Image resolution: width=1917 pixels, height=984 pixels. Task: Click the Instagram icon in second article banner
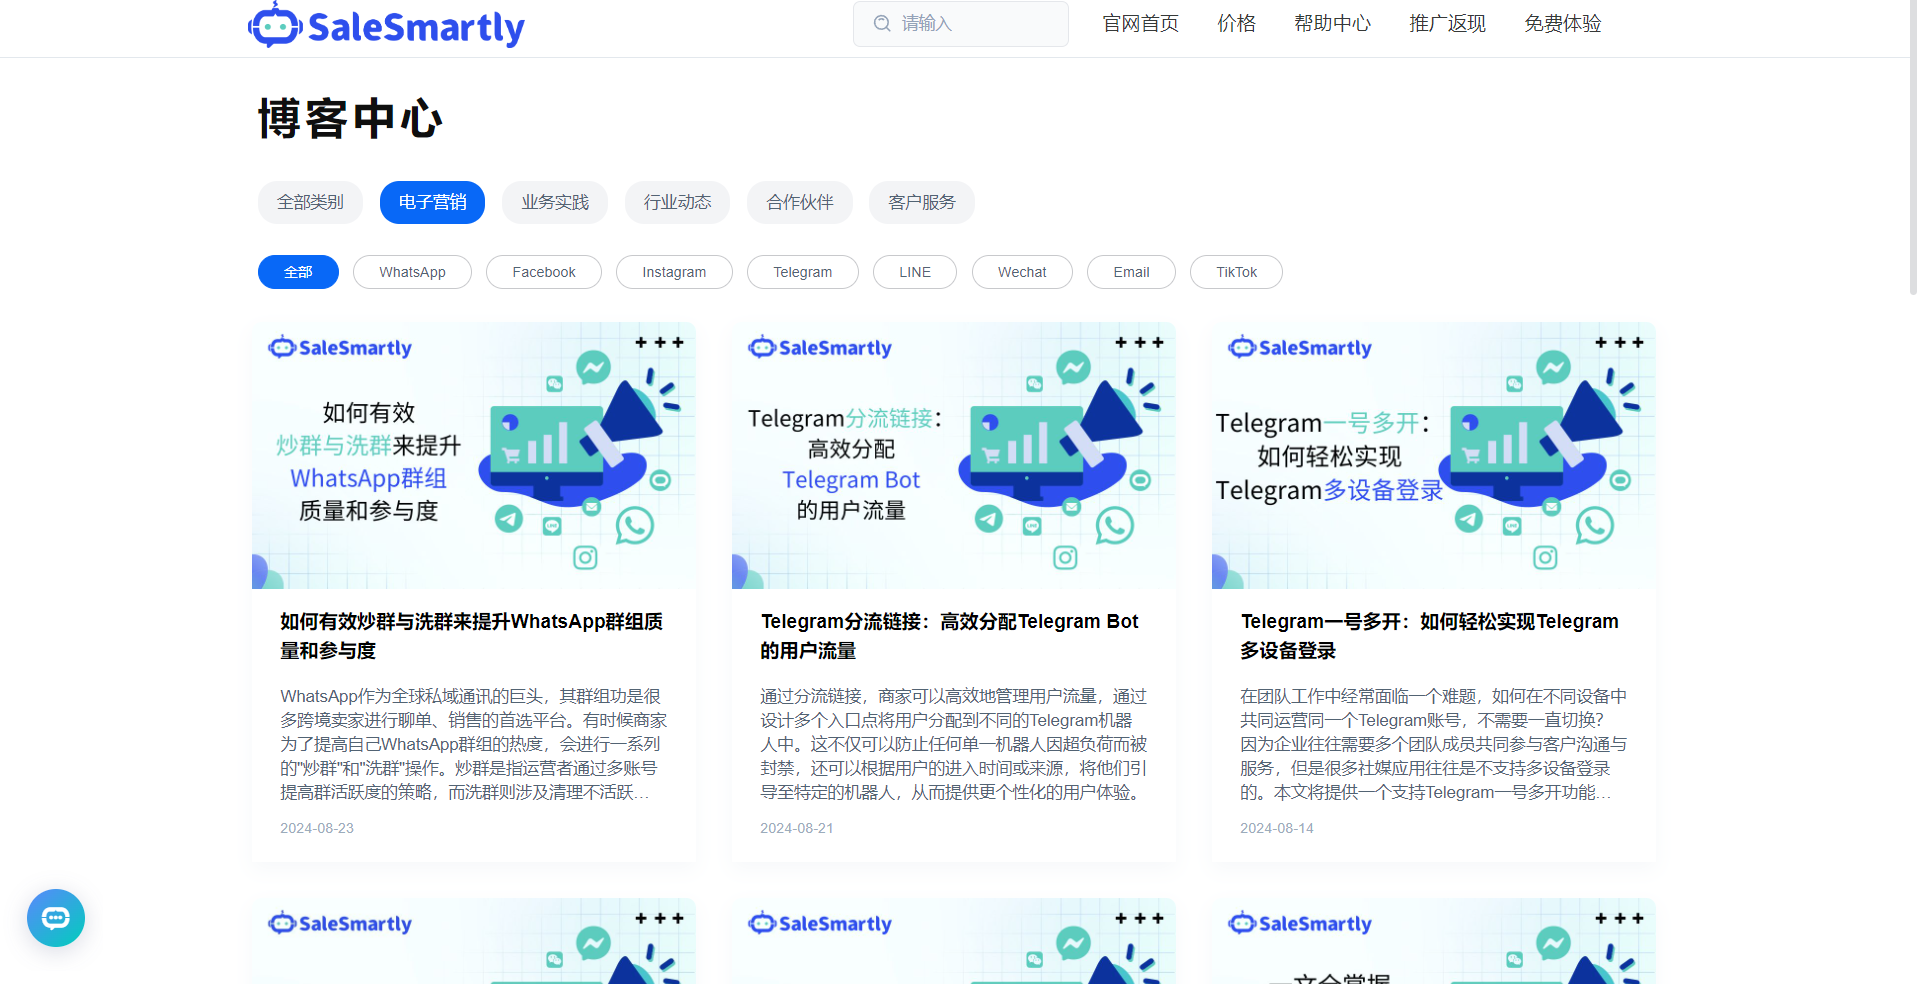pos(1065,557)
